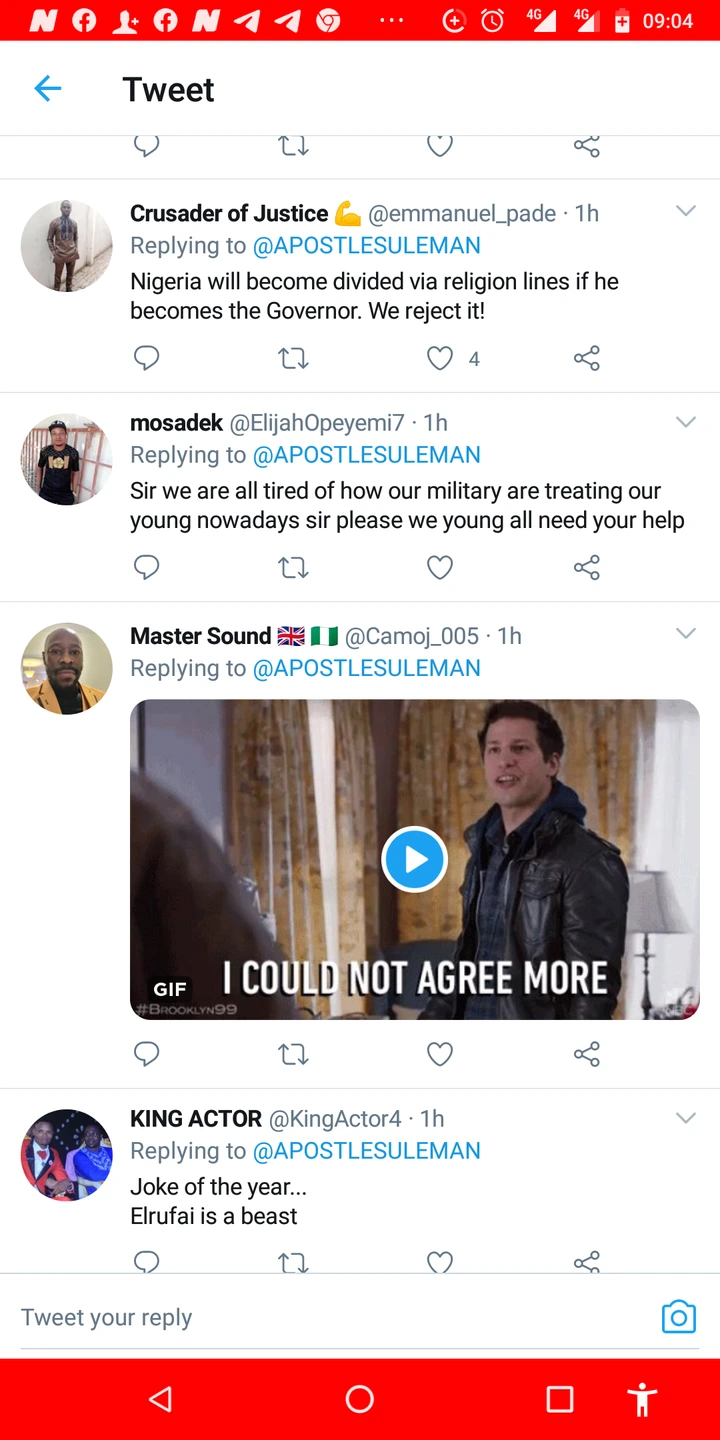This screenshot has width=720, height=1440.
Task: Open camera icon in reply bar
Action: coord(678,1317)
